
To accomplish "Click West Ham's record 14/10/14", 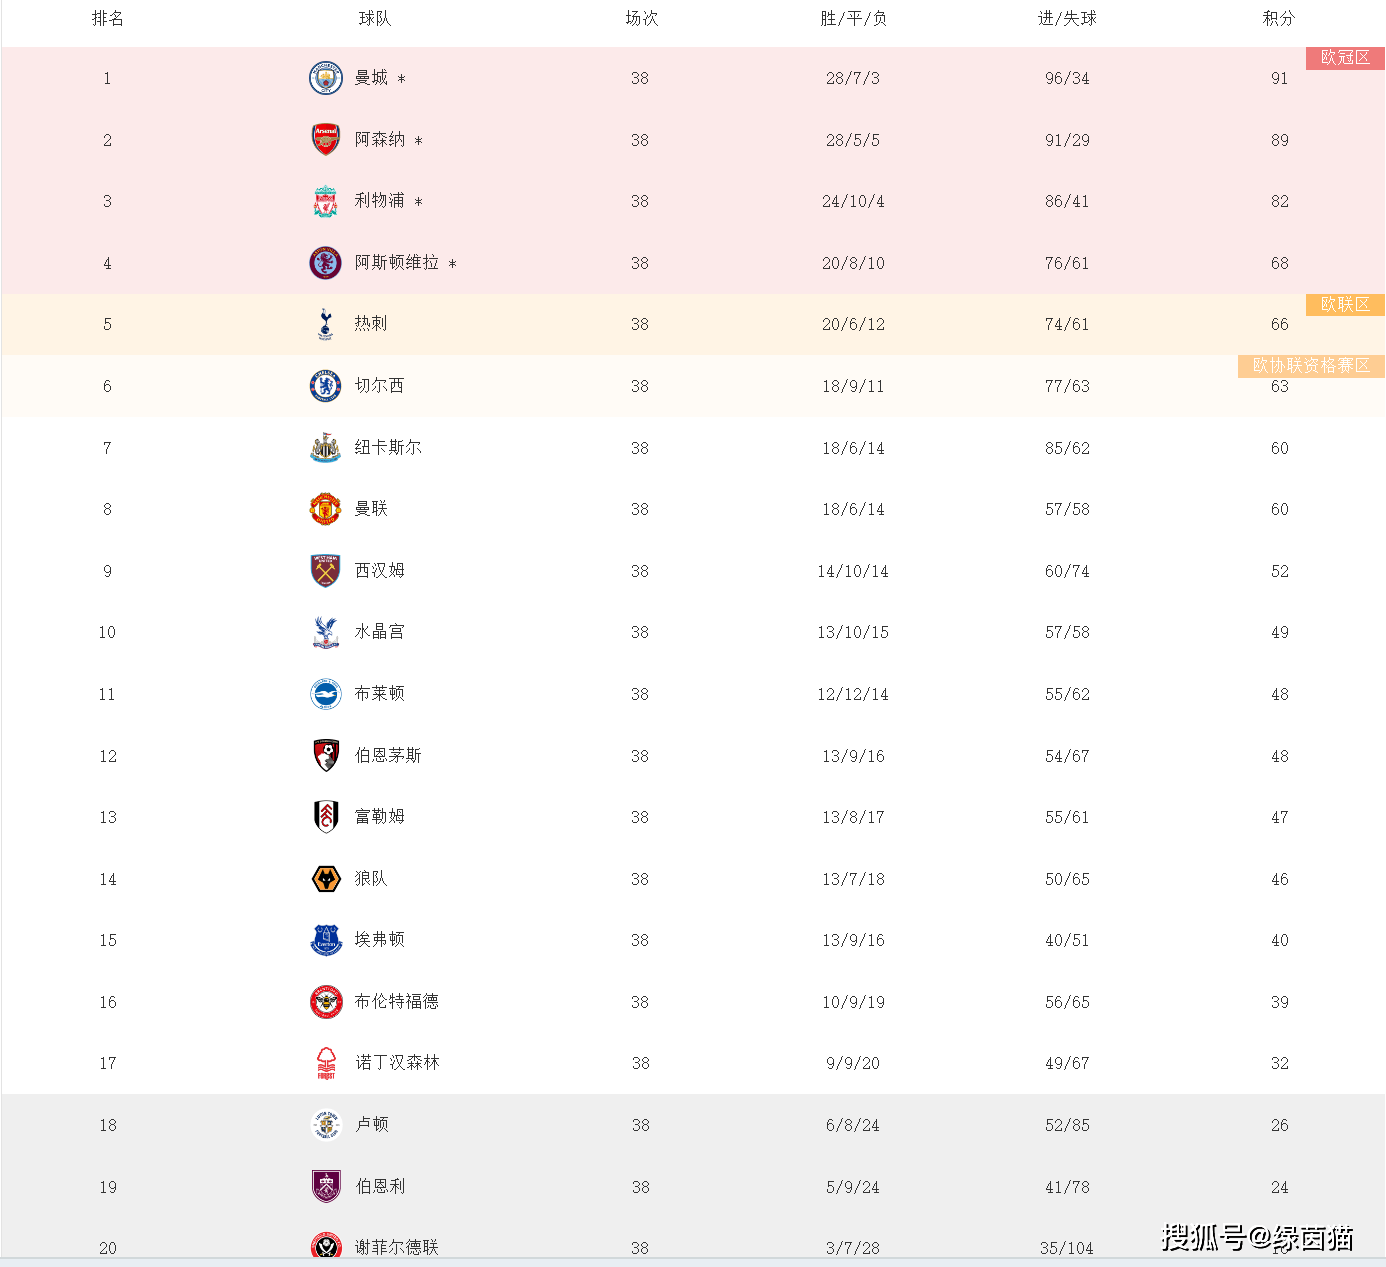I will pyautogui.click(x=853, y=572).
